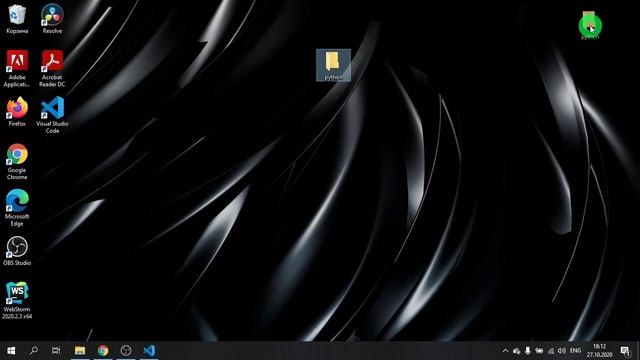Open the clock showing 18:12
Image resolution: width=640 pixels, height=360 pixels.
click(x=600, y=351)
